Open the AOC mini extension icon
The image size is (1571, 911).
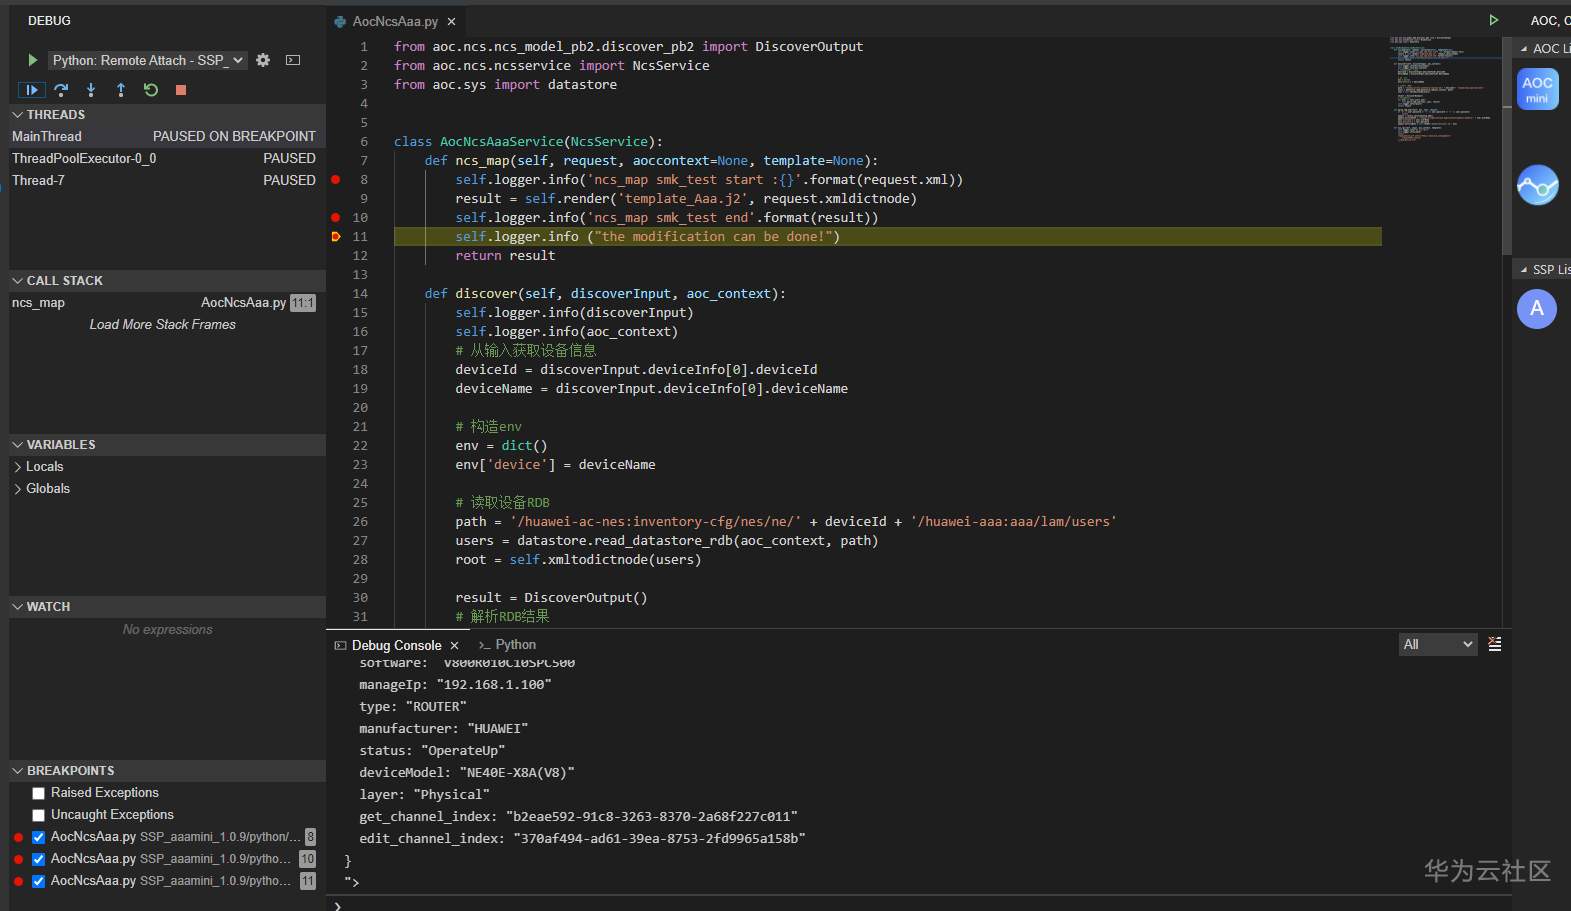pos(1537,90)
